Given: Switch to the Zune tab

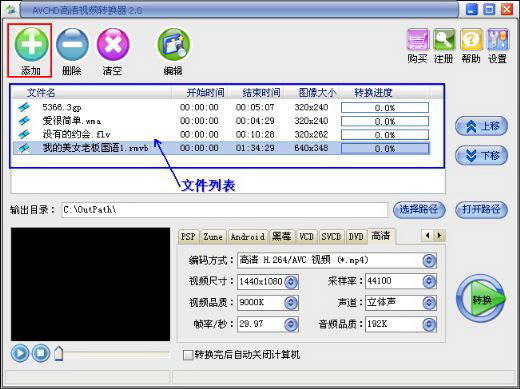Looking at the screenshot, I should click(213, 237).
